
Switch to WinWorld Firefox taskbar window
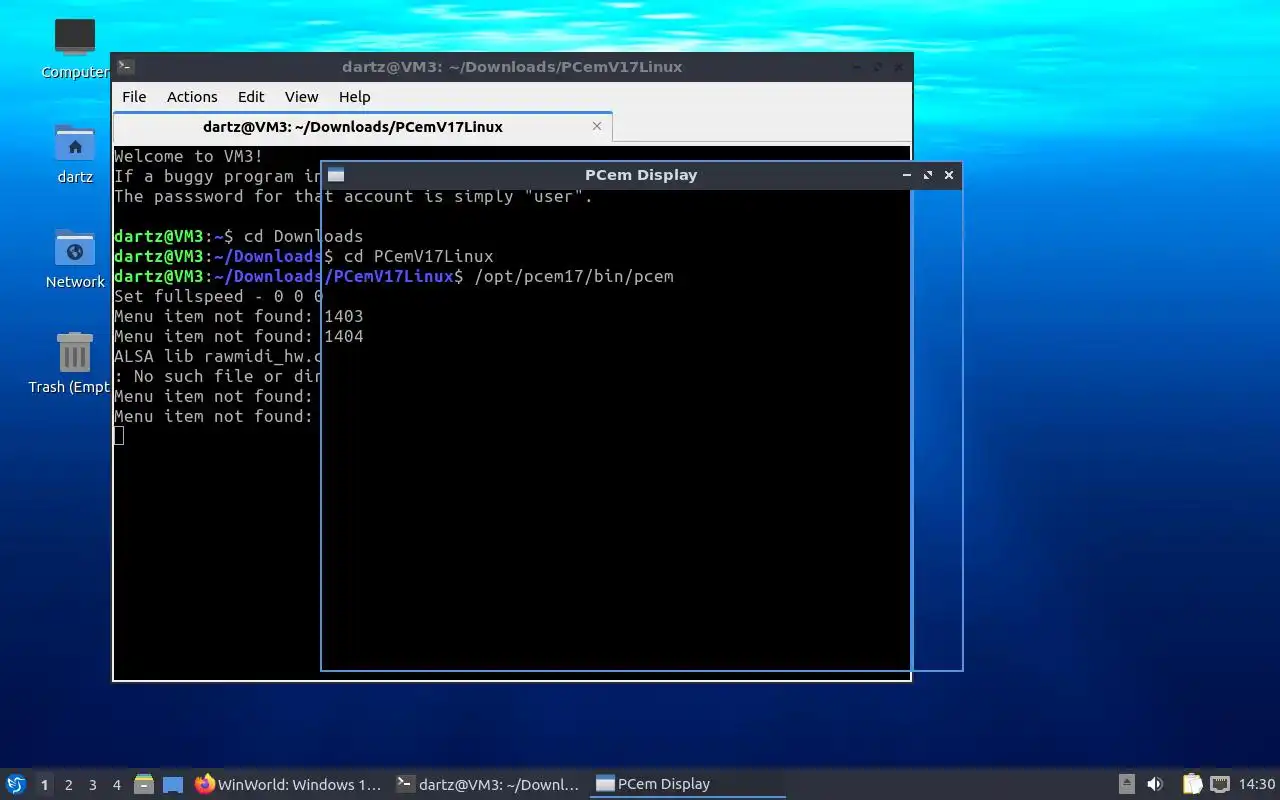tap(288, 785)
